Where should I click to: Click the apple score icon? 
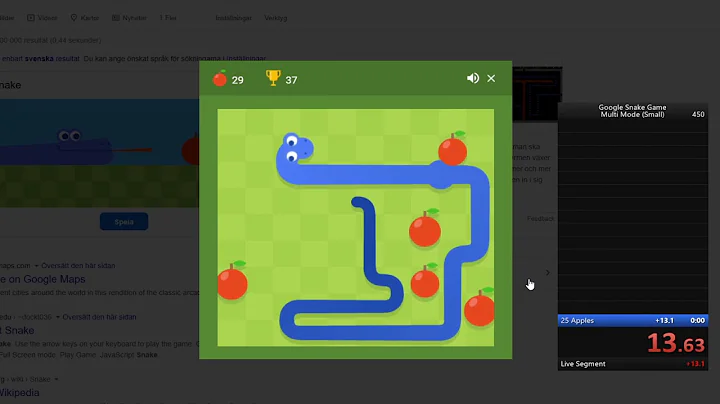coord(219,79)
